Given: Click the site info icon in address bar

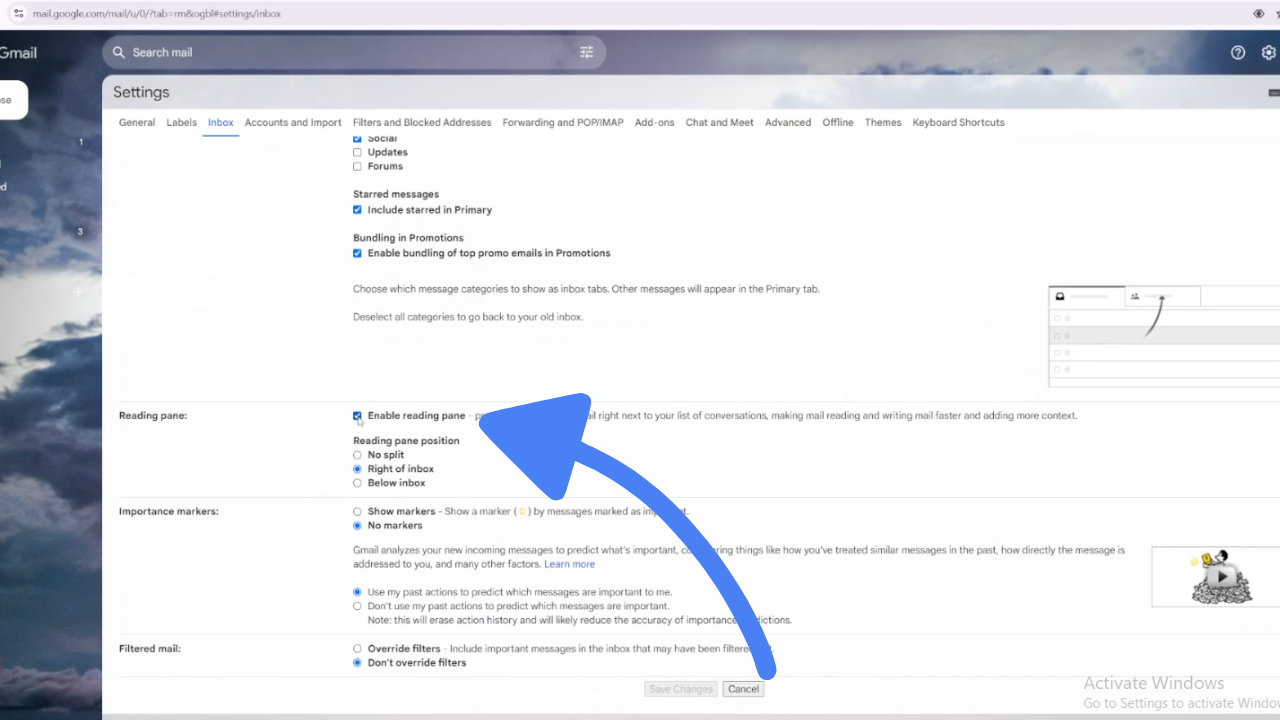Looking at the screenshot, I should click(19, 14).
